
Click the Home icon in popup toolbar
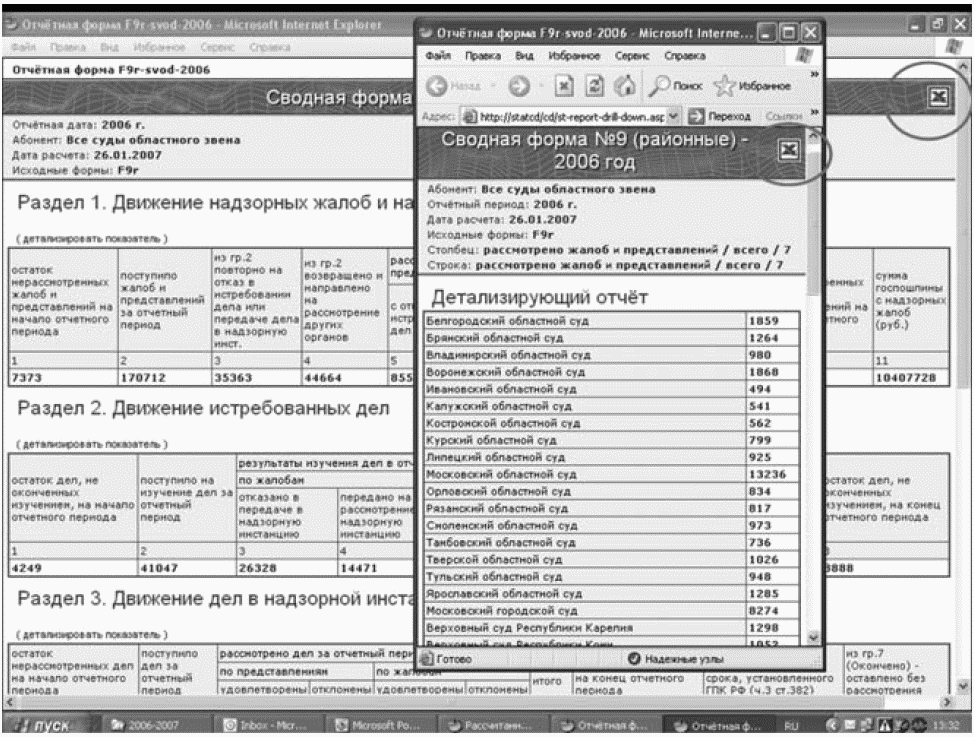625,86
